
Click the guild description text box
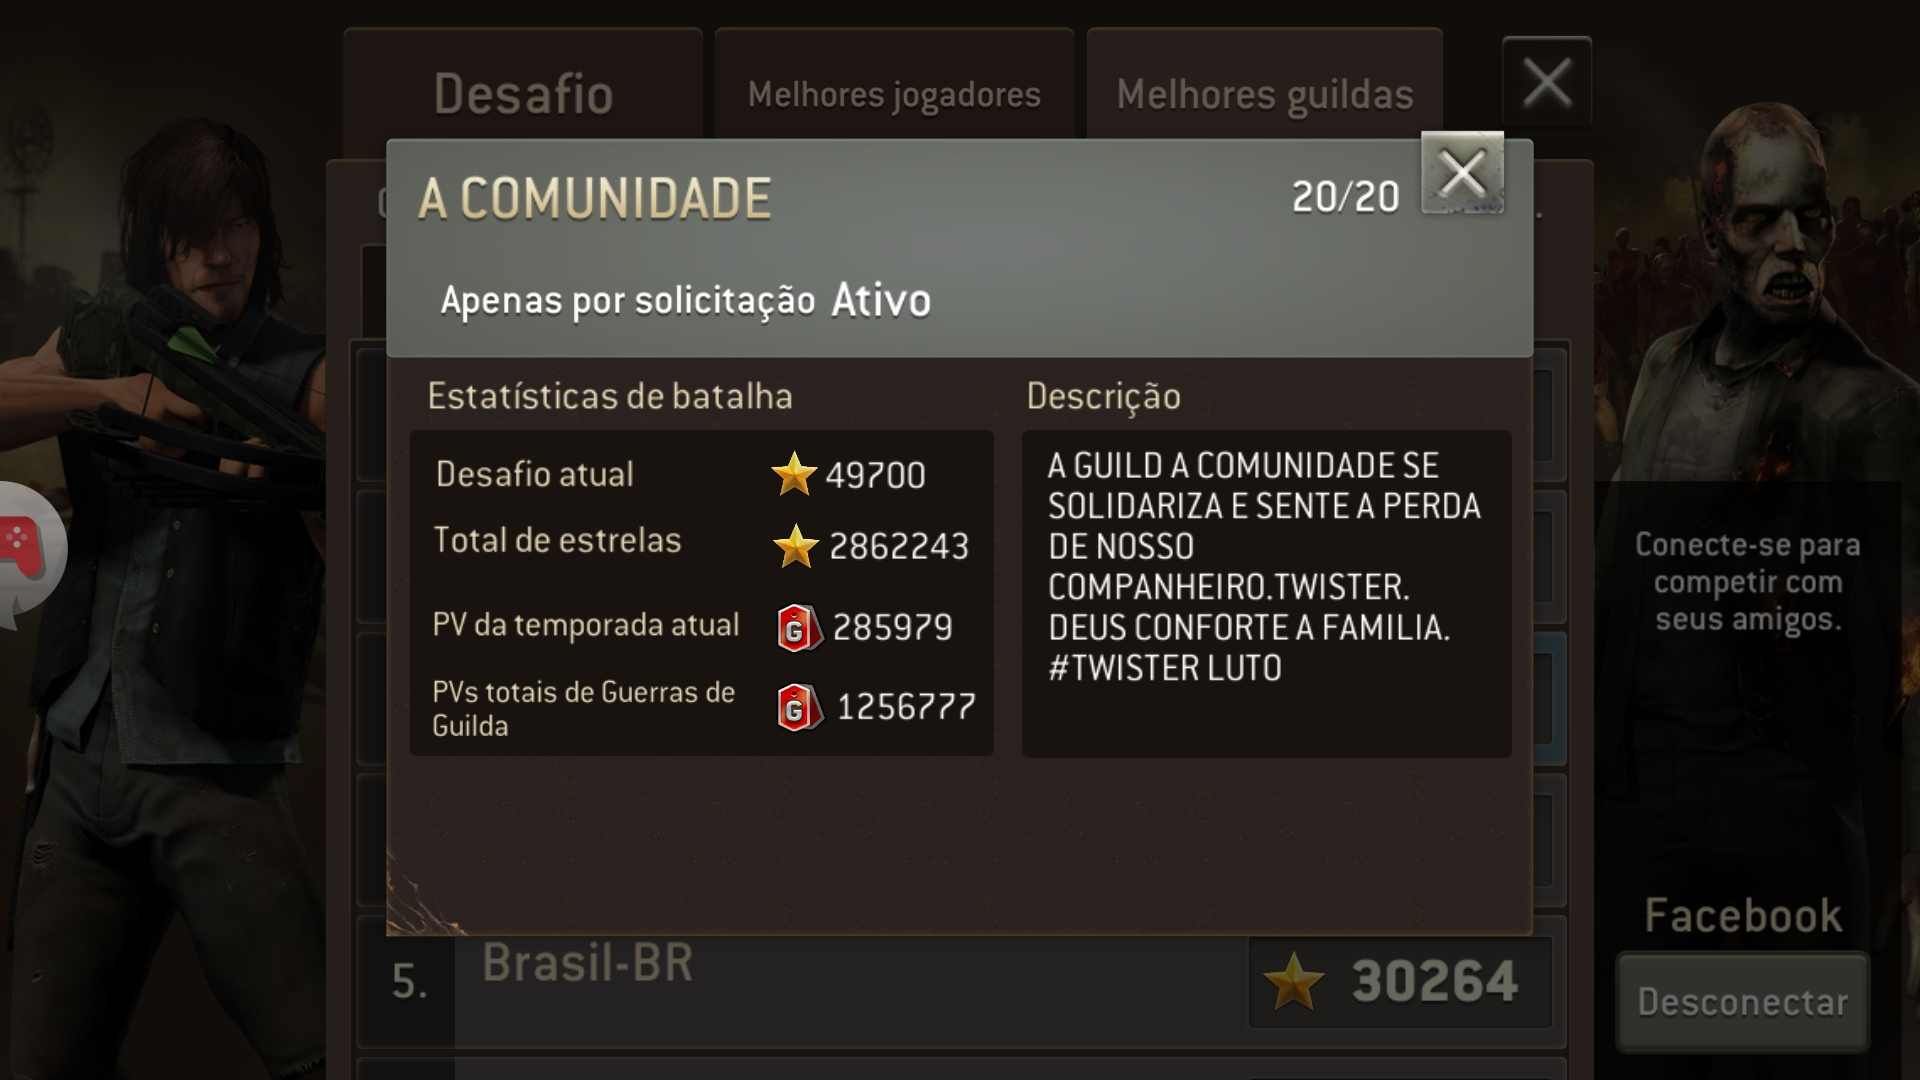(1266, 593)
